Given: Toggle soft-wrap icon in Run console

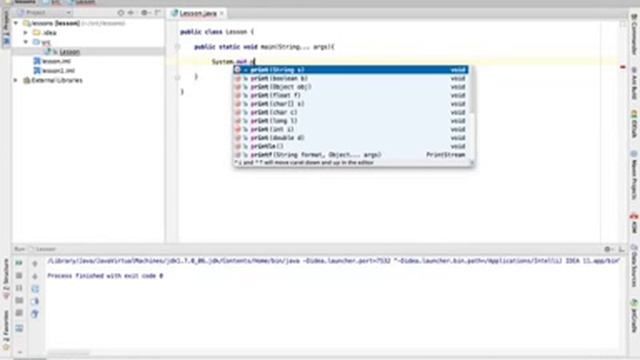Looking at the screenshot, I should [35, 289].
